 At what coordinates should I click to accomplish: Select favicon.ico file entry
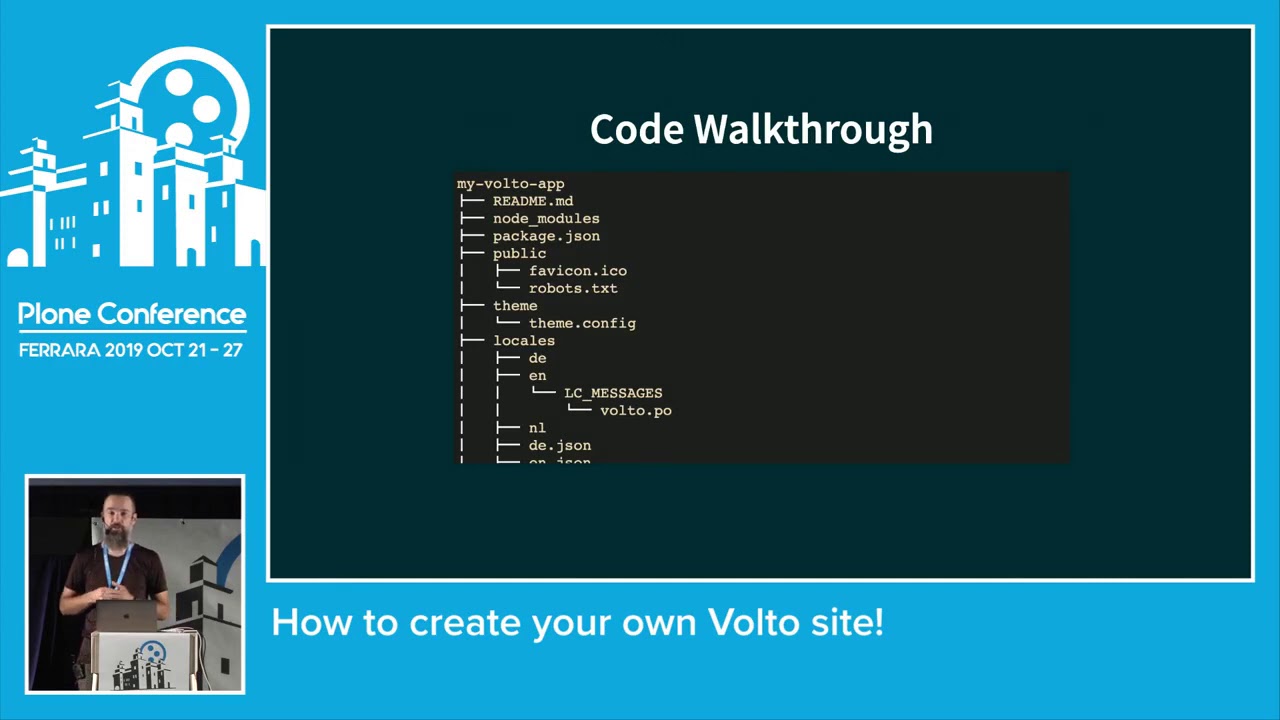coord(578,271)
